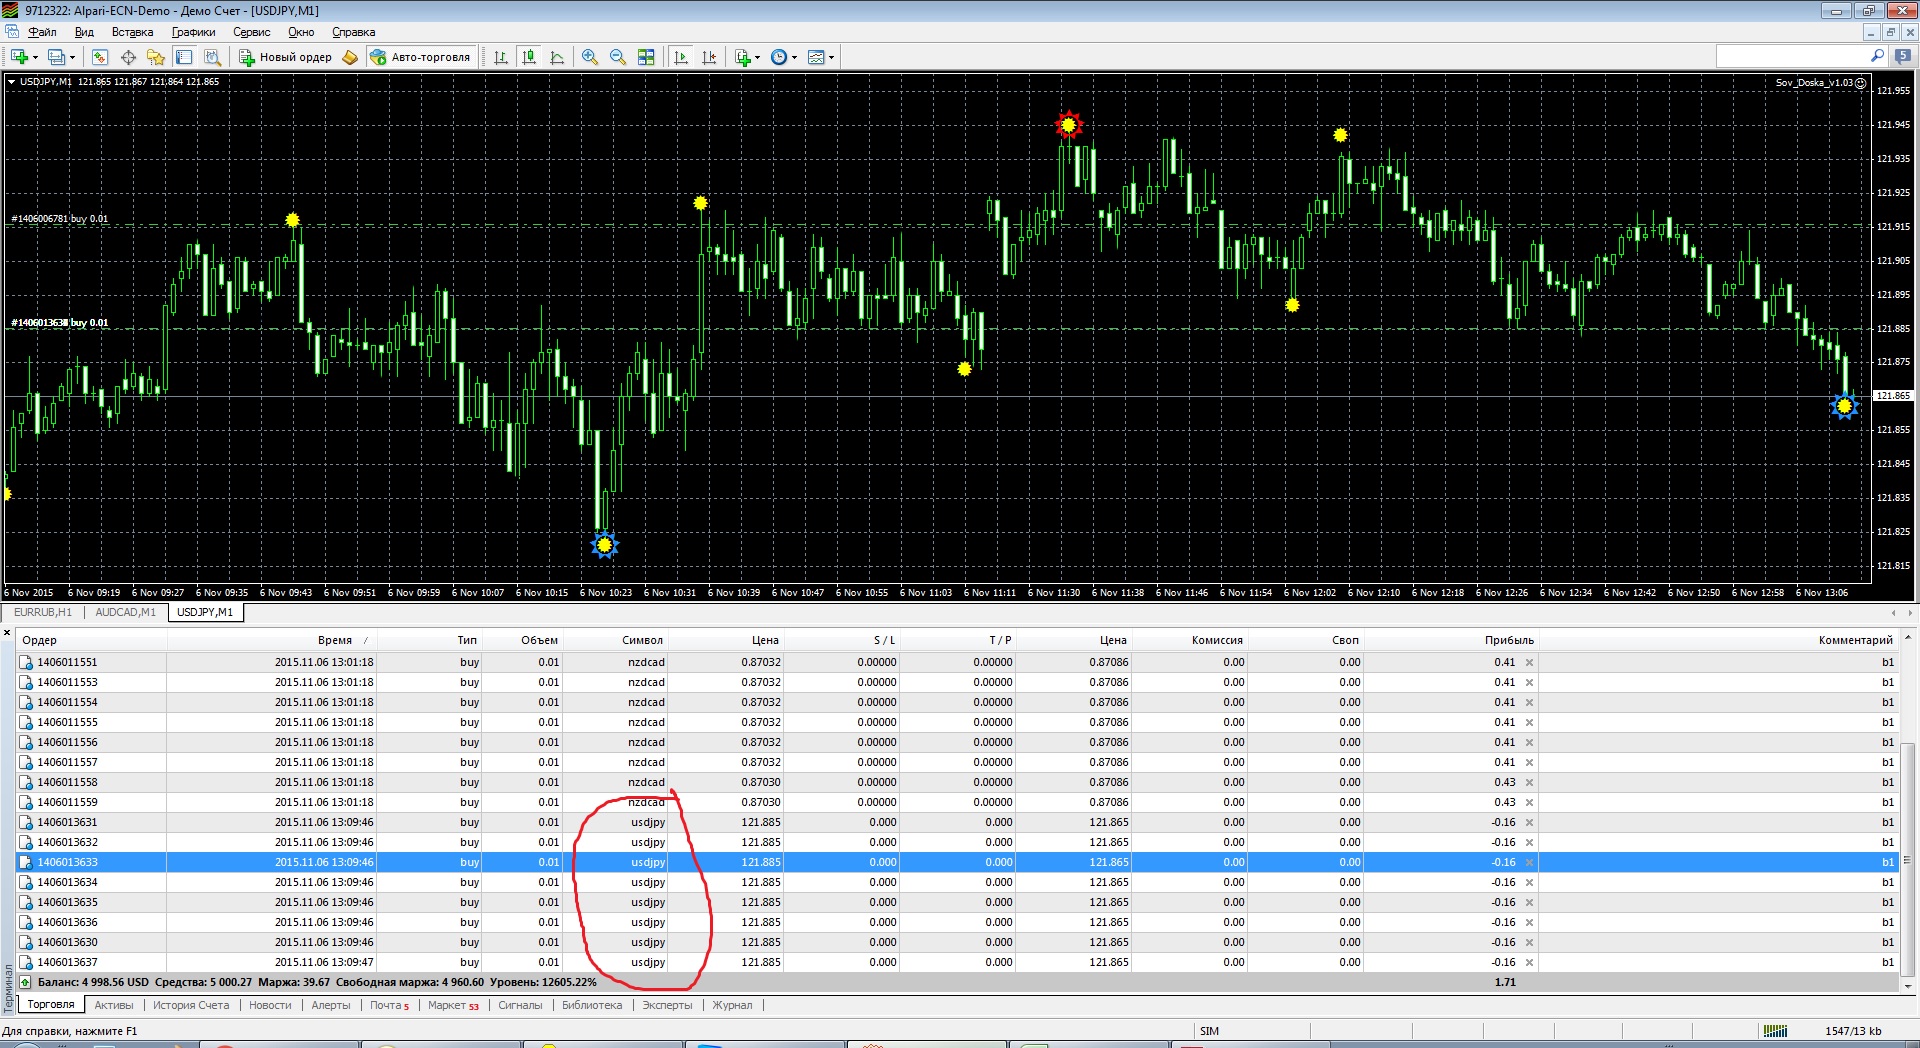
Task: Zoom out the chart with magnifier minus
Action: tap(618, 57)
